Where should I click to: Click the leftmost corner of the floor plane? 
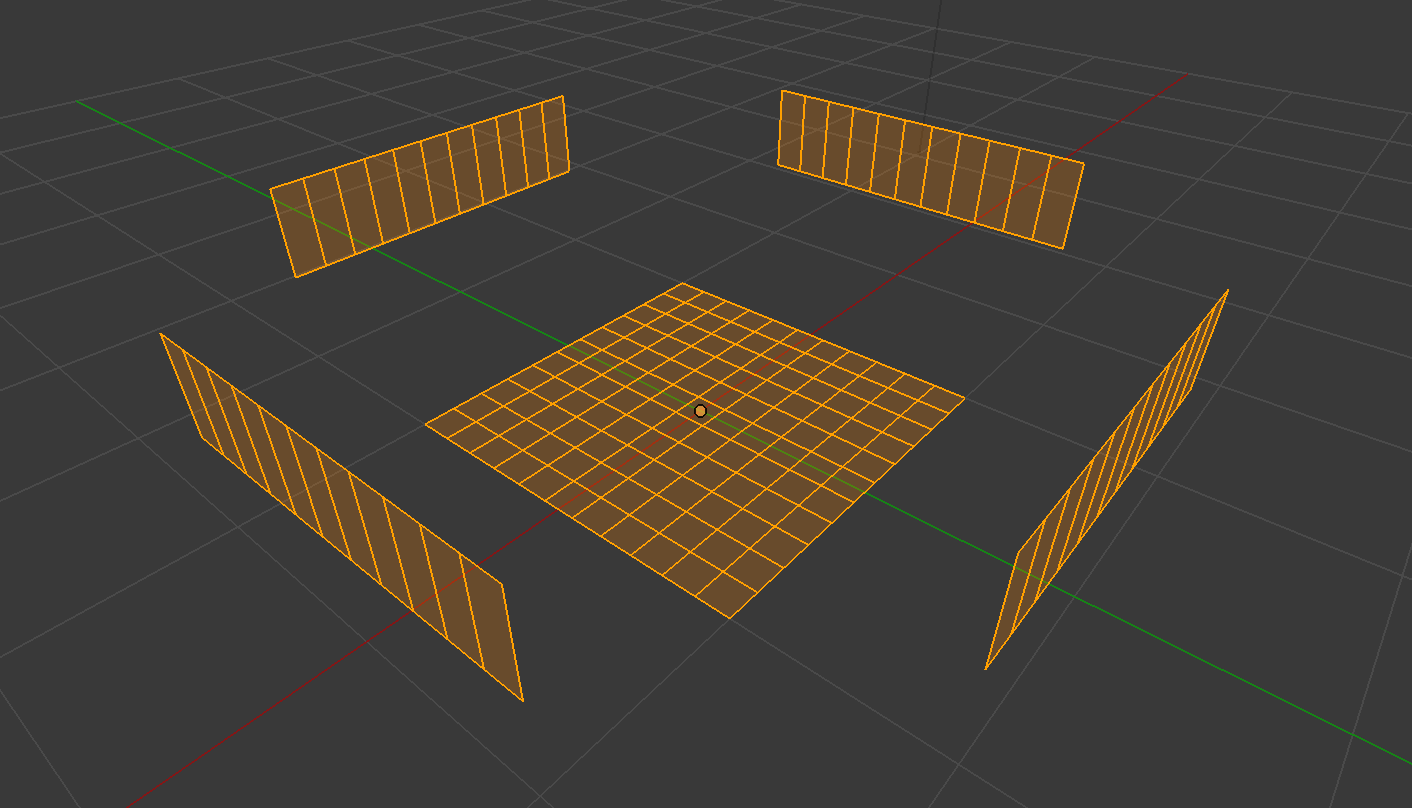click(426, 424)
